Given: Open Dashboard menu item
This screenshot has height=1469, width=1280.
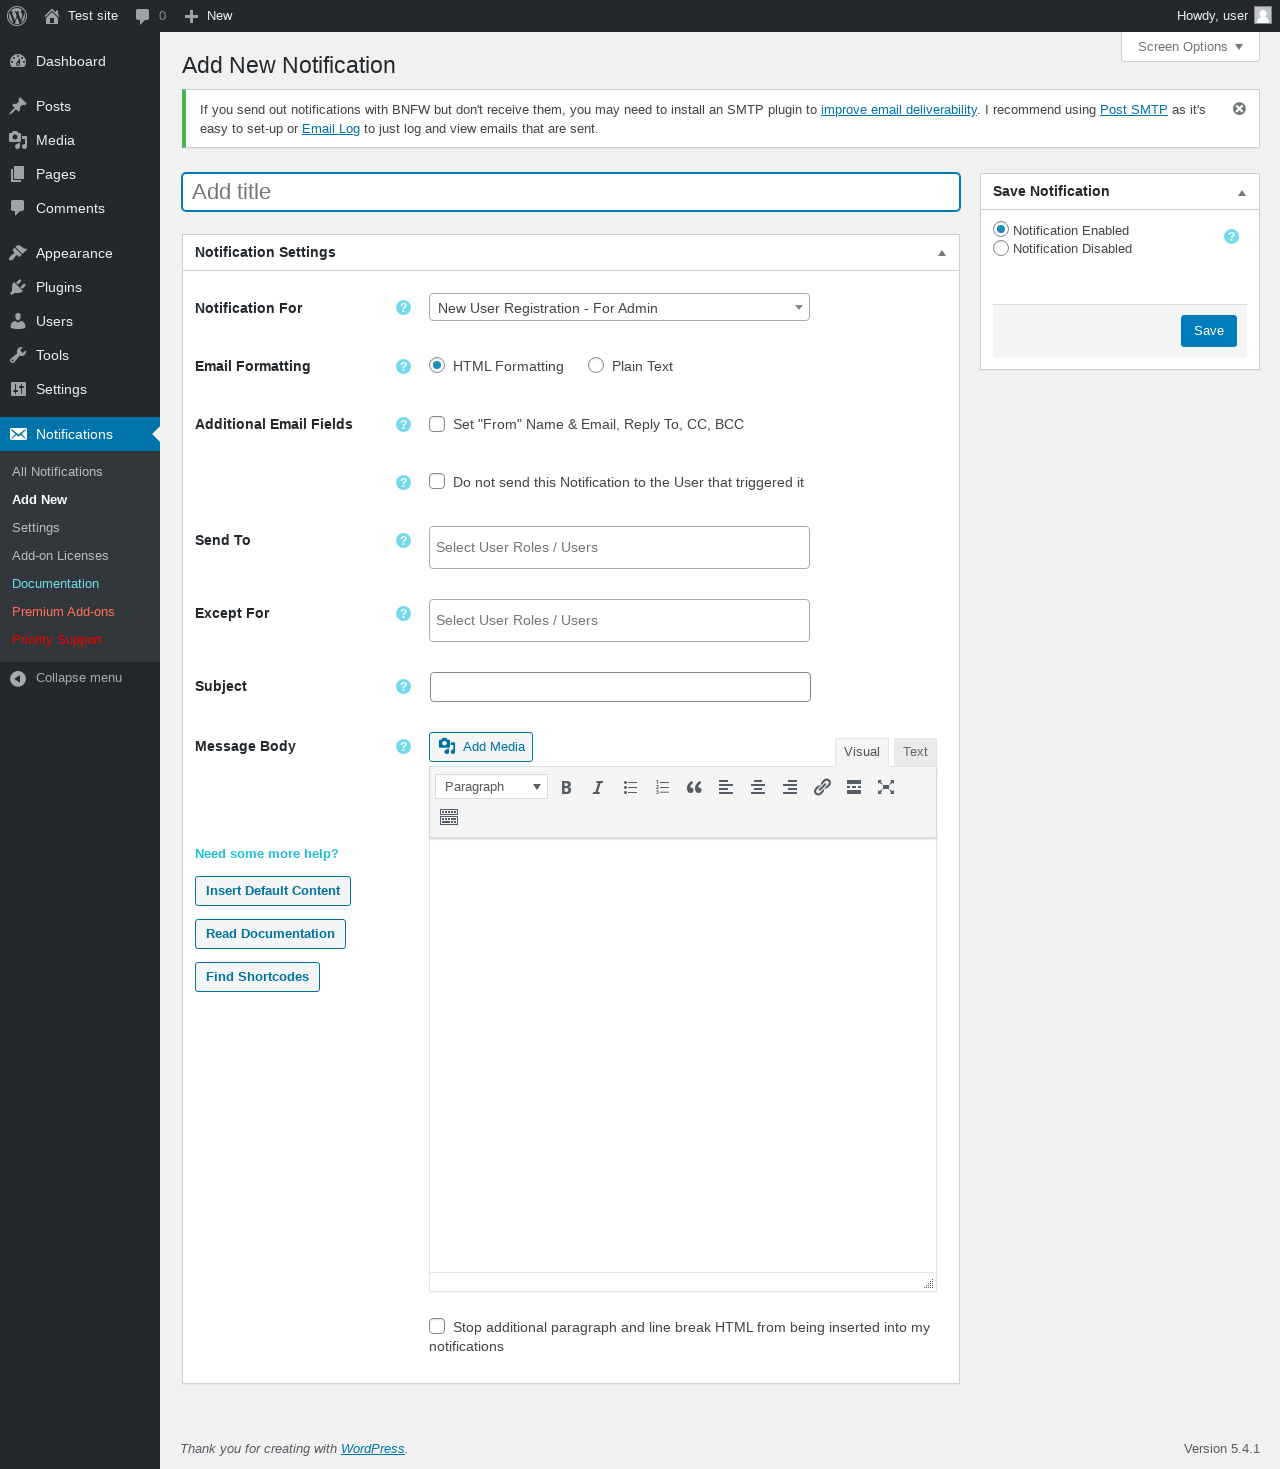Looking at the screenshot, I should coord(80,61).
